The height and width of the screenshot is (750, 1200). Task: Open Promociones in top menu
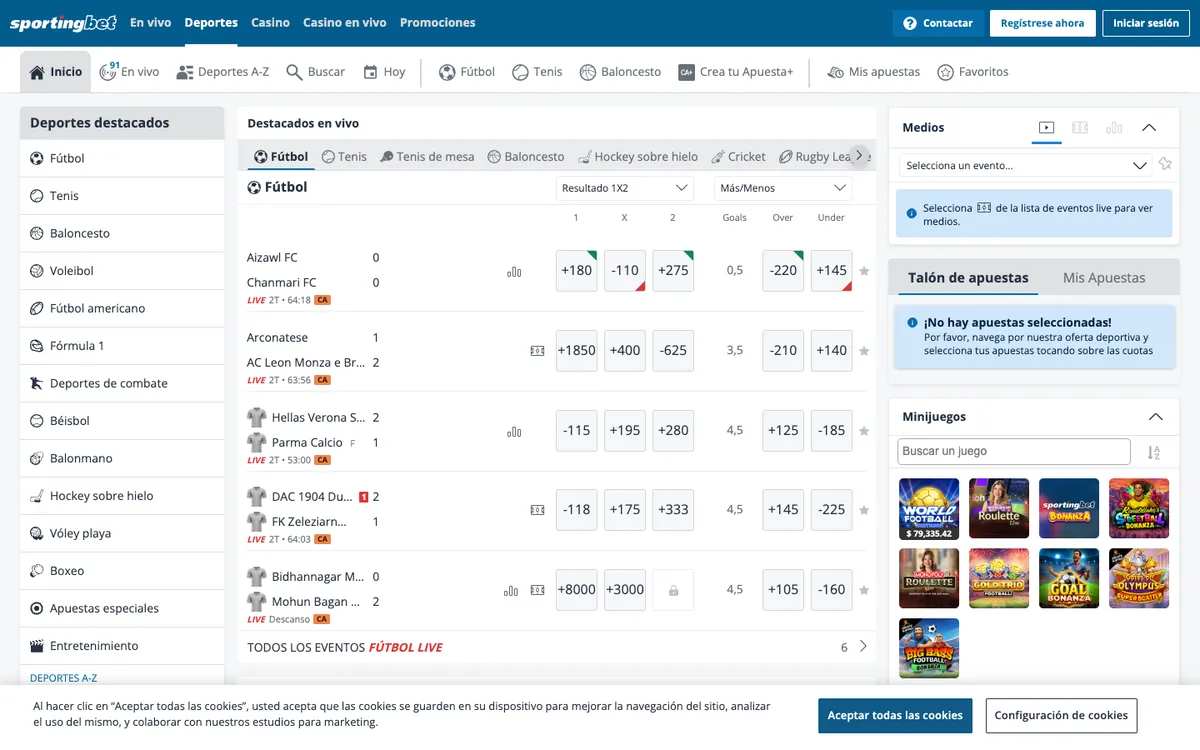pyautogui.click(x=437, y=23)
